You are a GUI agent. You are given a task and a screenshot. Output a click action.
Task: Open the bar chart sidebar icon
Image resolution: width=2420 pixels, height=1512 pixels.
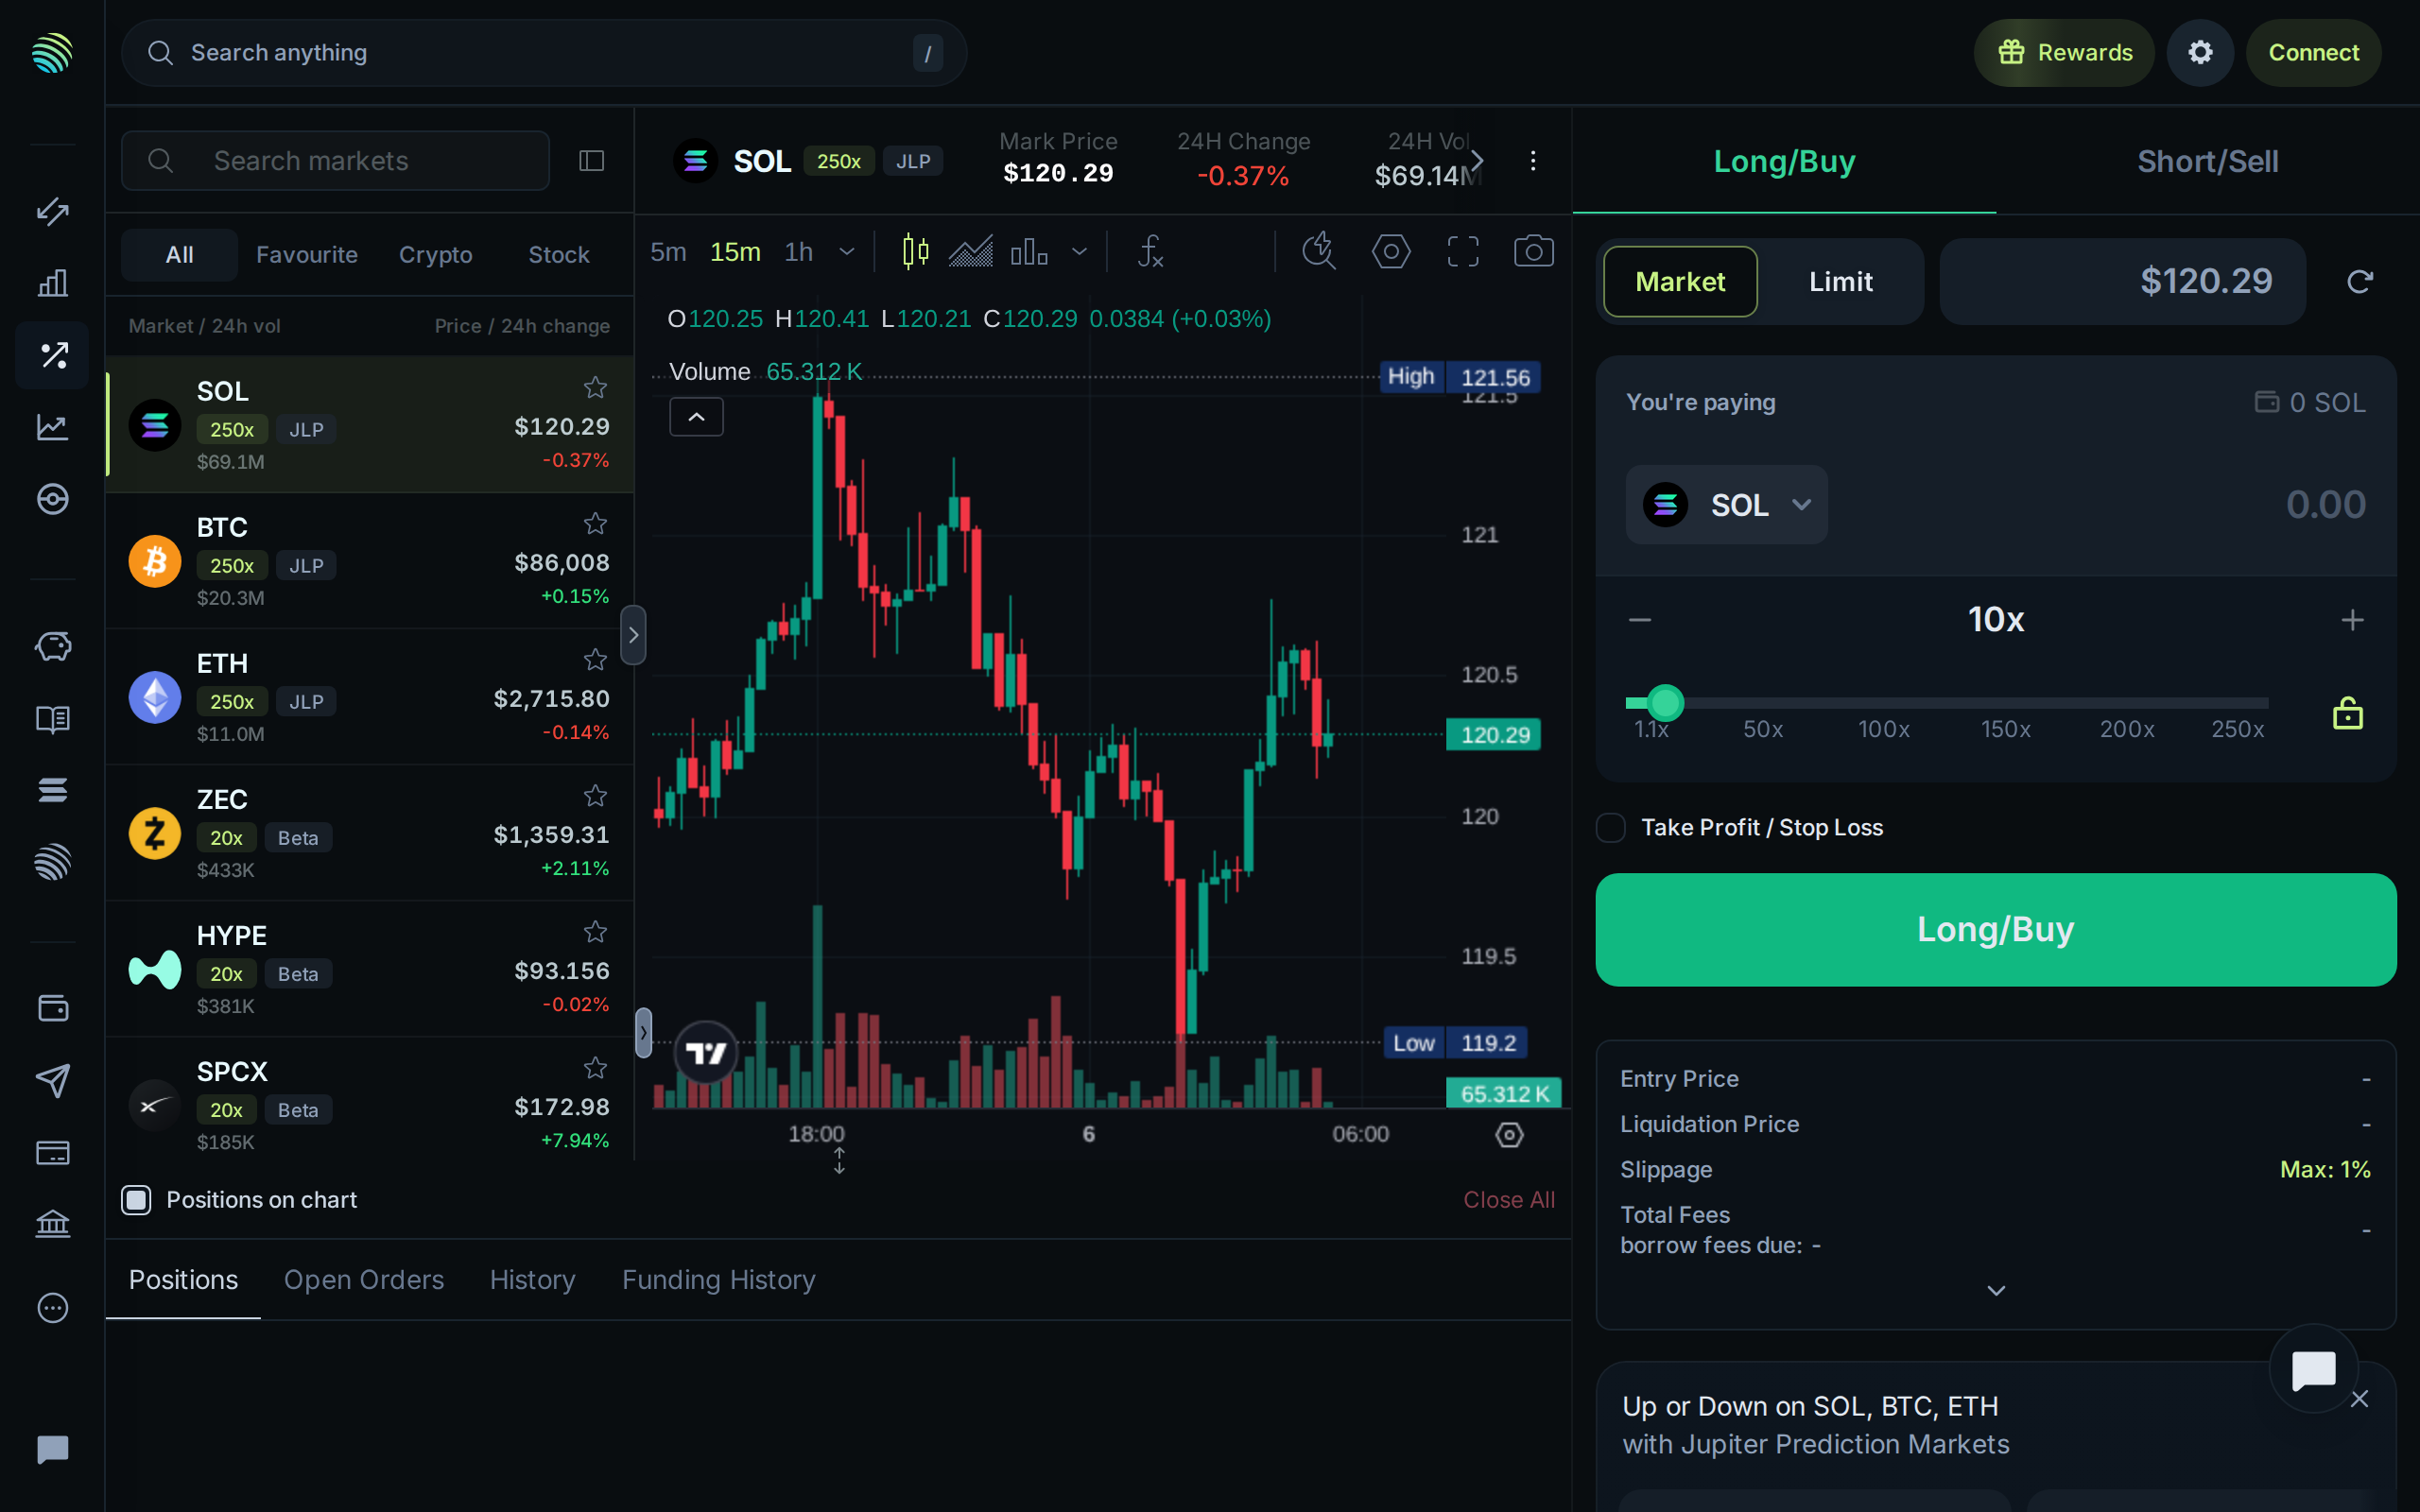pyautogui.click(x=52, y=283)
